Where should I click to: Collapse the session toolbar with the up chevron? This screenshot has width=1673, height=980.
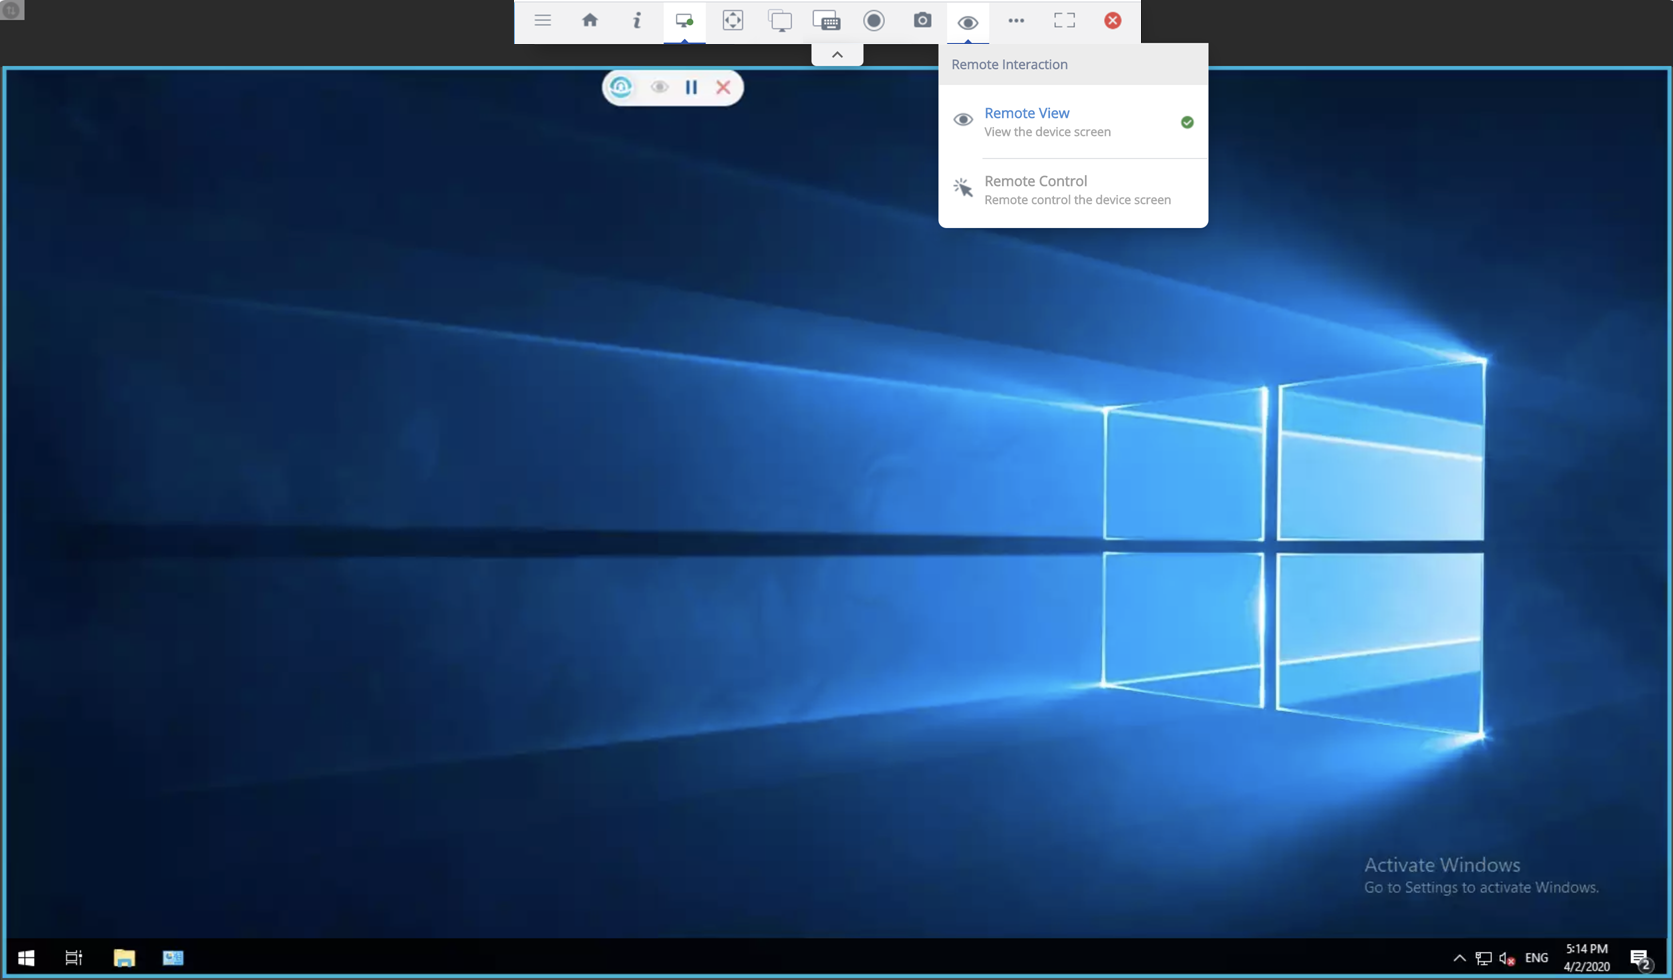coord(837,55)
